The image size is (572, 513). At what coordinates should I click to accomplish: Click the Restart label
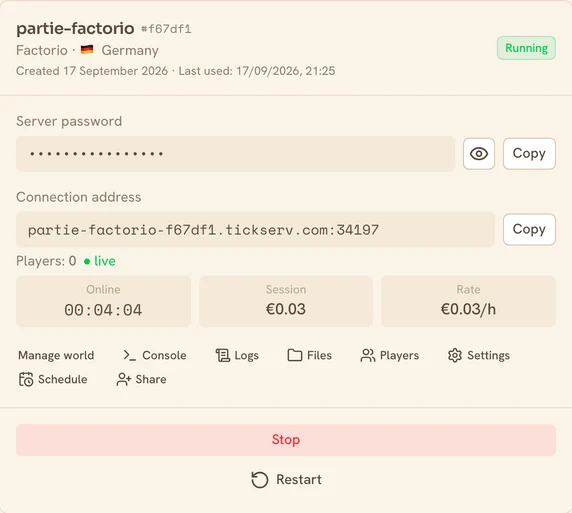[x=299, y=479]
